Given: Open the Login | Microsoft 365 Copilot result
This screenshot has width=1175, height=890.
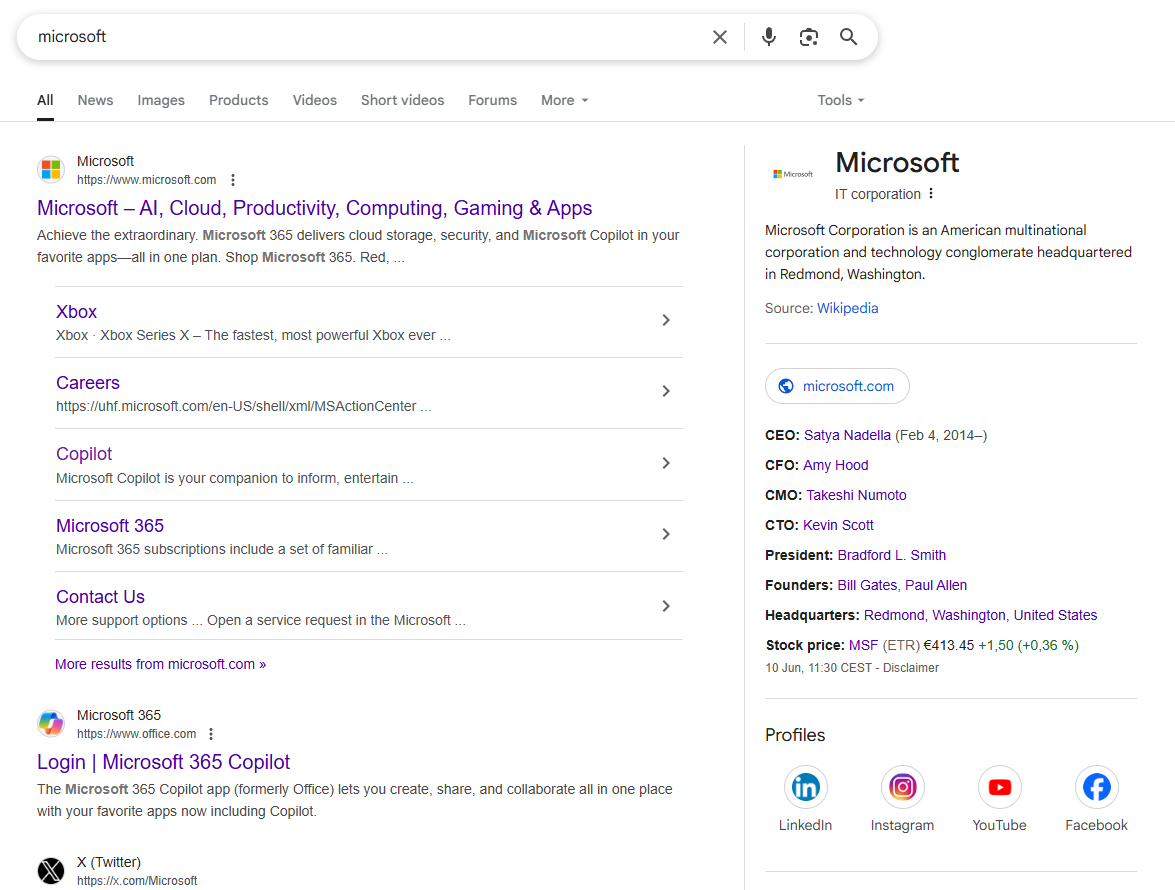Looking at the screenshot, I should (x=163, y=762).
